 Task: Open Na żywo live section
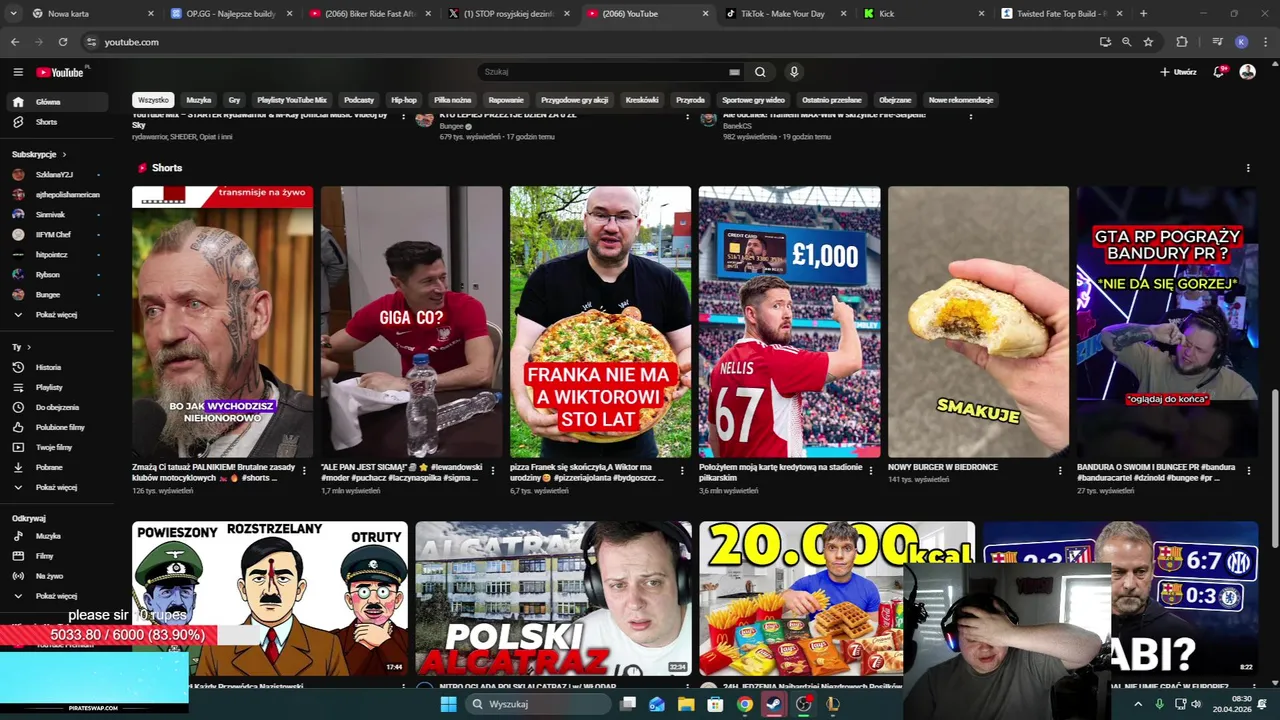click(x=57, y=576)
